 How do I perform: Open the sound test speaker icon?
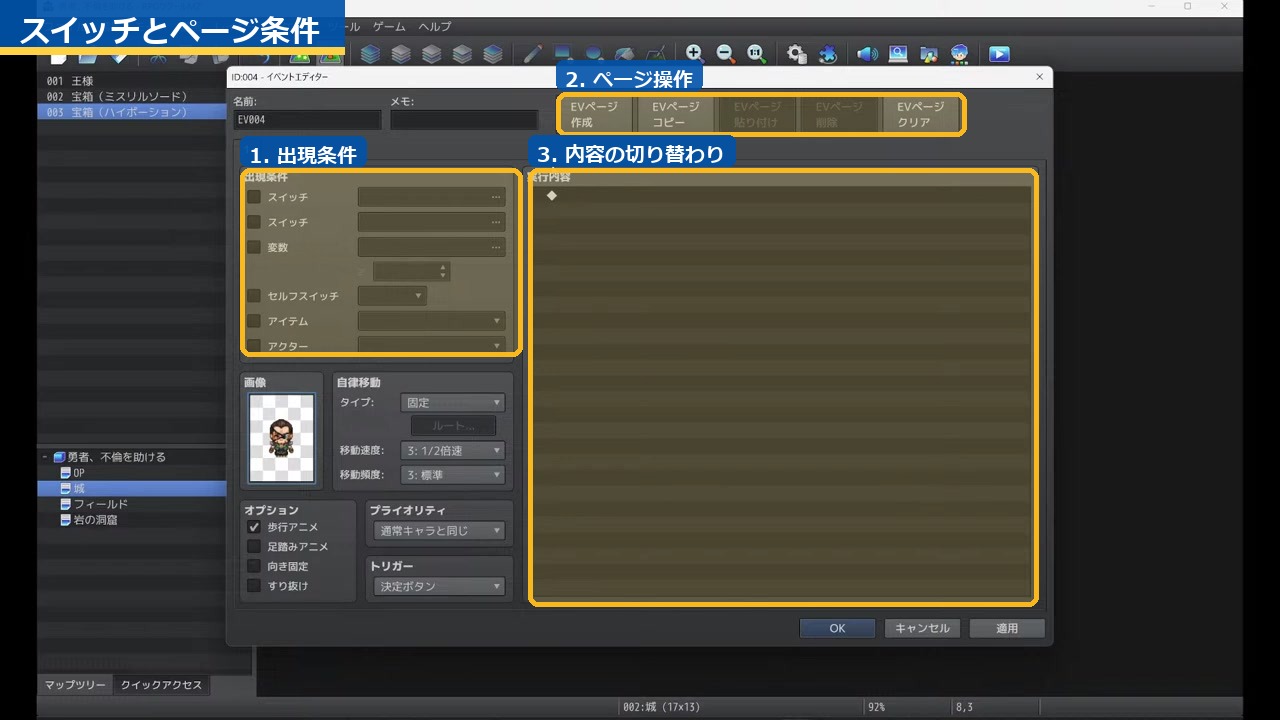click(x=867, y=54)
